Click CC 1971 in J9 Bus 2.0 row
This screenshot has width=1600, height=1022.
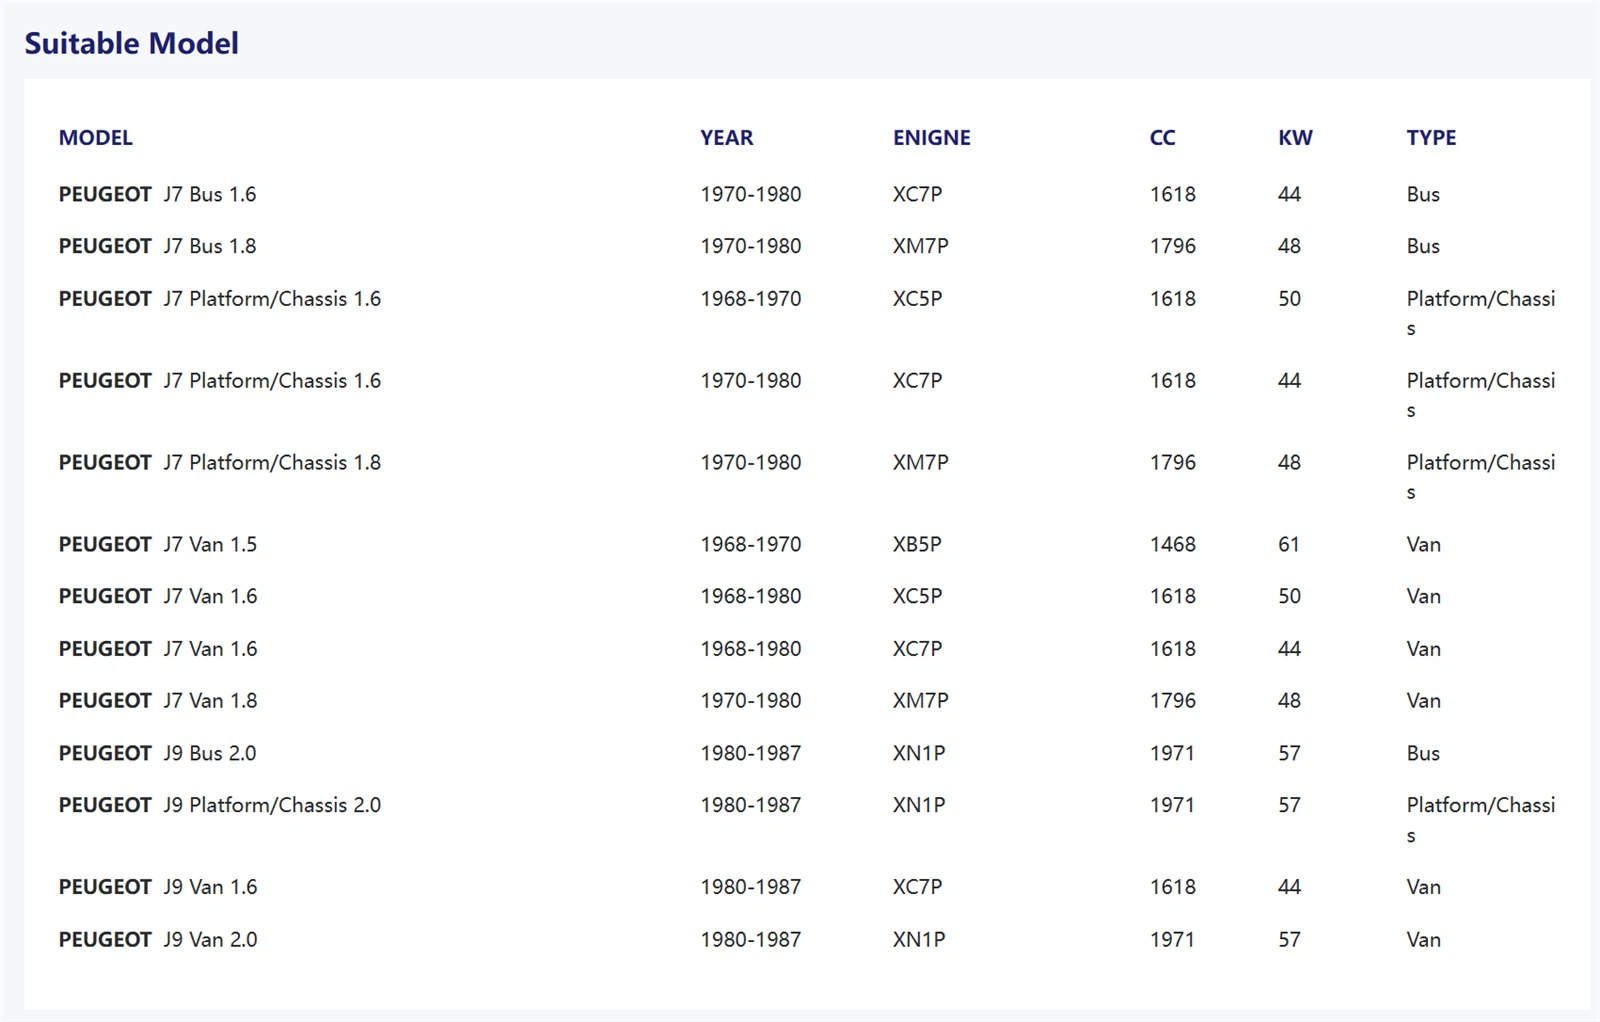click(x=1172, y=753)
